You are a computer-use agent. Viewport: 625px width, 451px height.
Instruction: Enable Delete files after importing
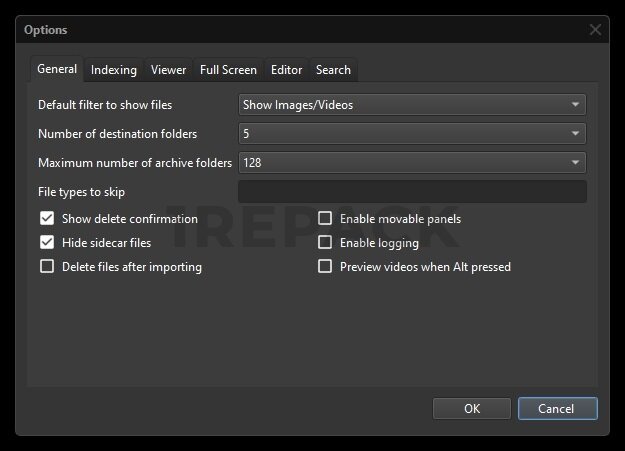tap(47, 267)
